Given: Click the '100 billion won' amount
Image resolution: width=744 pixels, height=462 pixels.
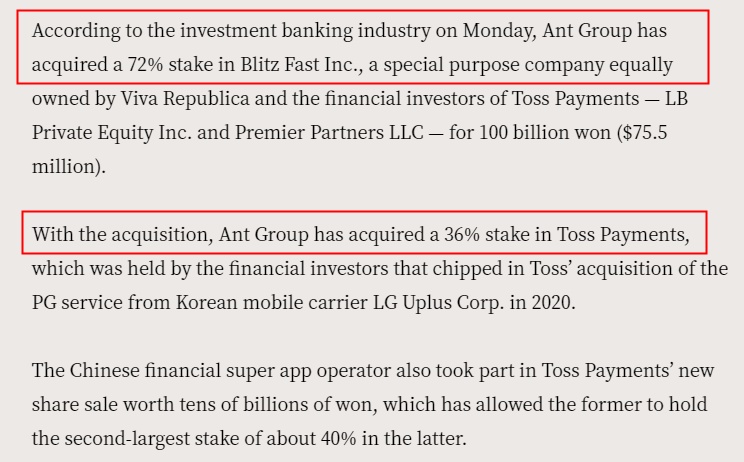Looking at the screenshot, I should click(x=545, y=133).
